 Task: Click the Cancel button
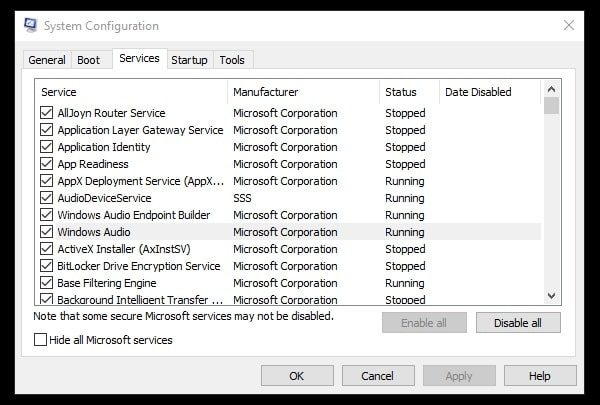tap(378, 376)
